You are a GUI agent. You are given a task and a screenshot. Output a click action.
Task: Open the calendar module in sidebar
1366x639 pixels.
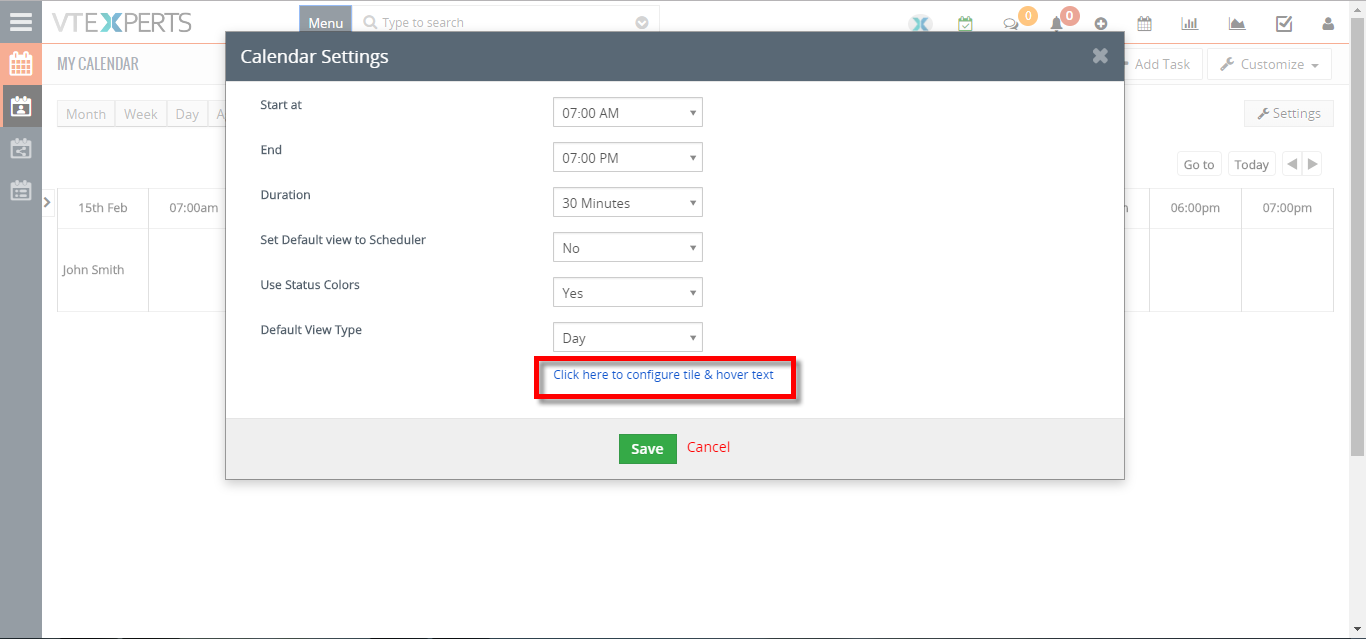pyautogui.click(x=21, y=64)
